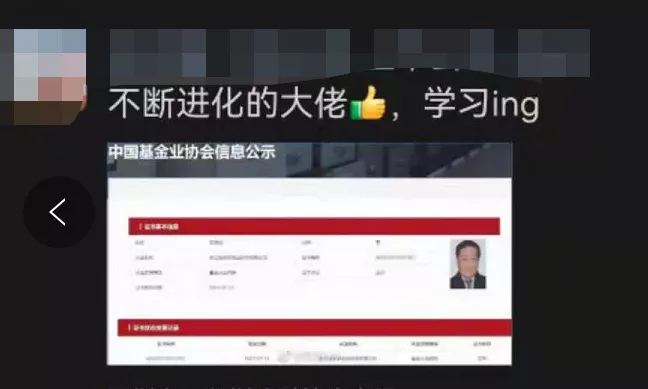The width and height of the screenshot is (648, 389).
Task: Click the company name in second info row
Action: [238, 258]
